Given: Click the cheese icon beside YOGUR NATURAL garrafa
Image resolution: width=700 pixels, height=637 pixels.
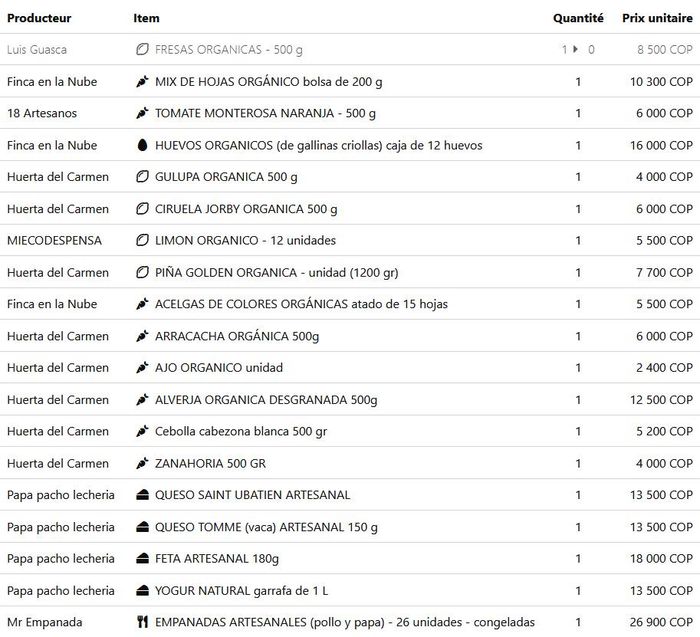Looking at the screenshot, I should [142, 590].
